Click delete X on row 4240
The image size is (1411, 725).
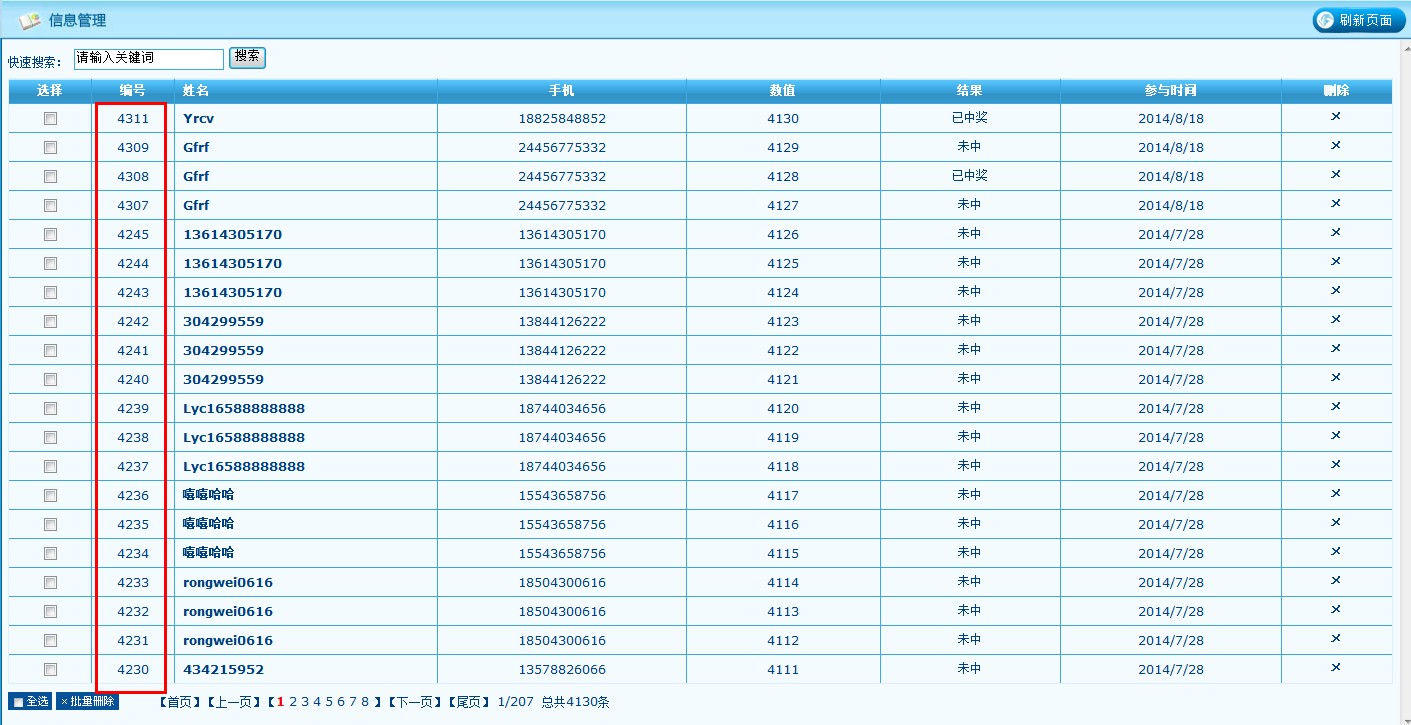(x=1335, y=378)
